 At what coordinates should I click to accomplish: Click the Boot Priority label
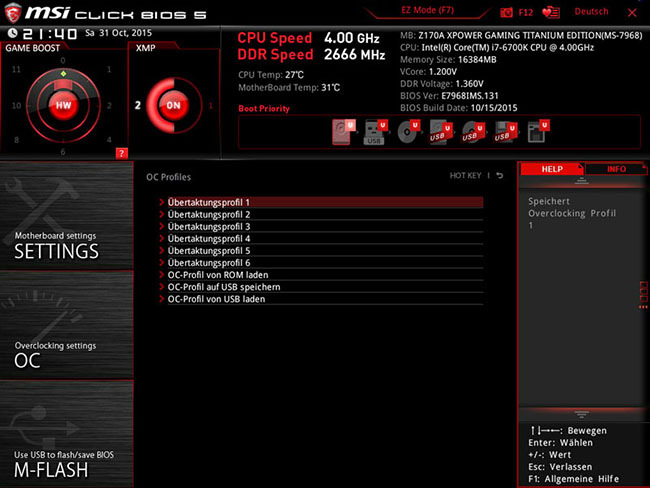coord(264,109)
